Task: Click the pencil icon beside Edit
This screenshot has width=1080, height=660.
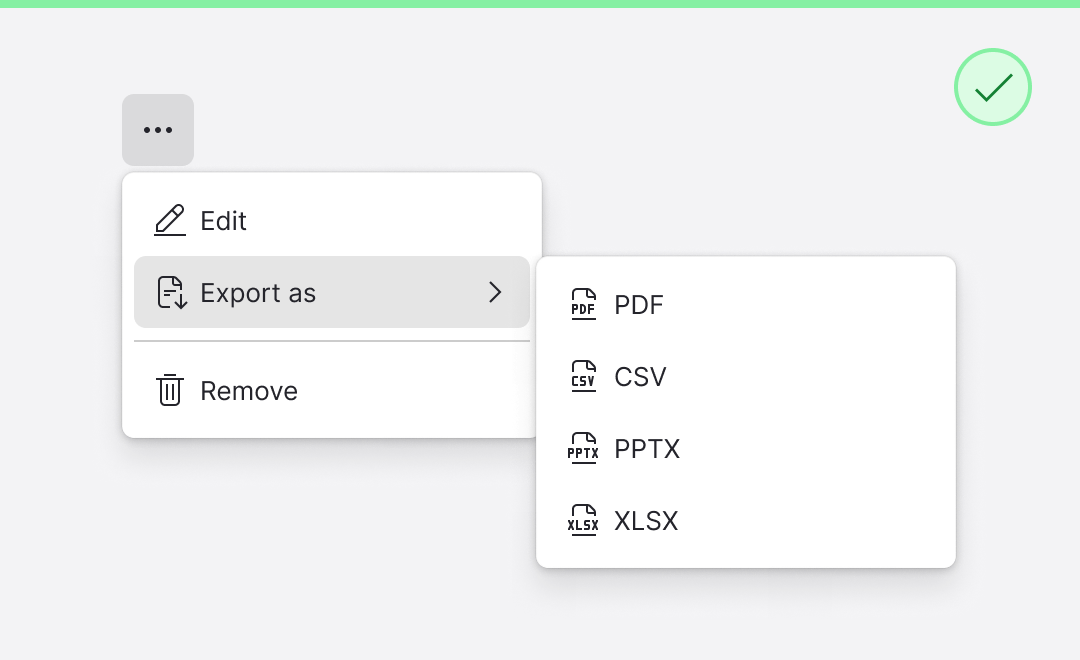Action: [170, 220]
